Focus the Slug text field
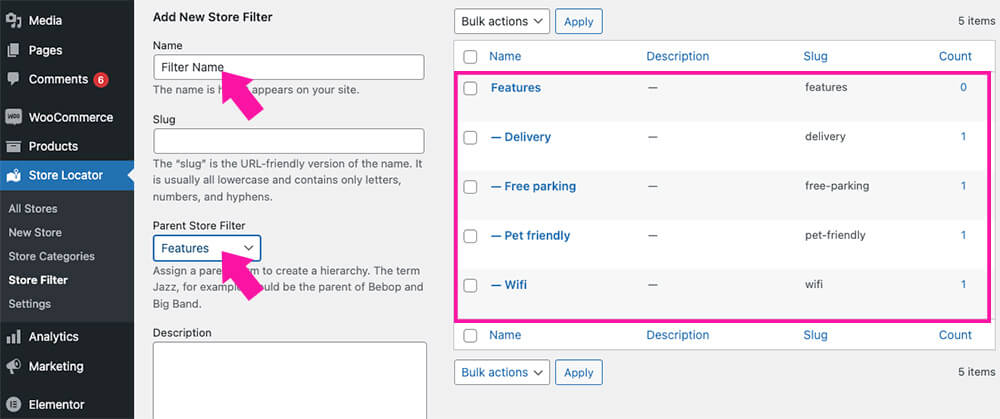Image resolution: width=1000 pixels, height=419 pixels. point(289,141)
